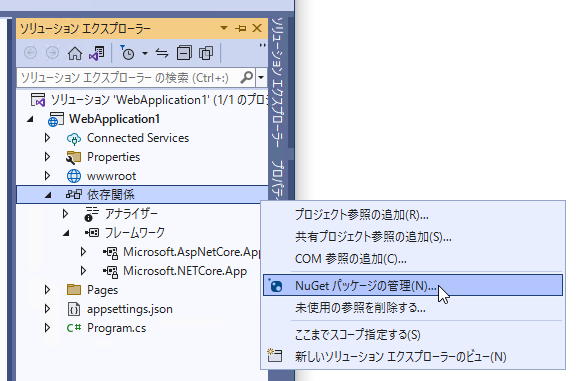Select appsettings.json
The image size is (577, 381).
coord(130,309)
